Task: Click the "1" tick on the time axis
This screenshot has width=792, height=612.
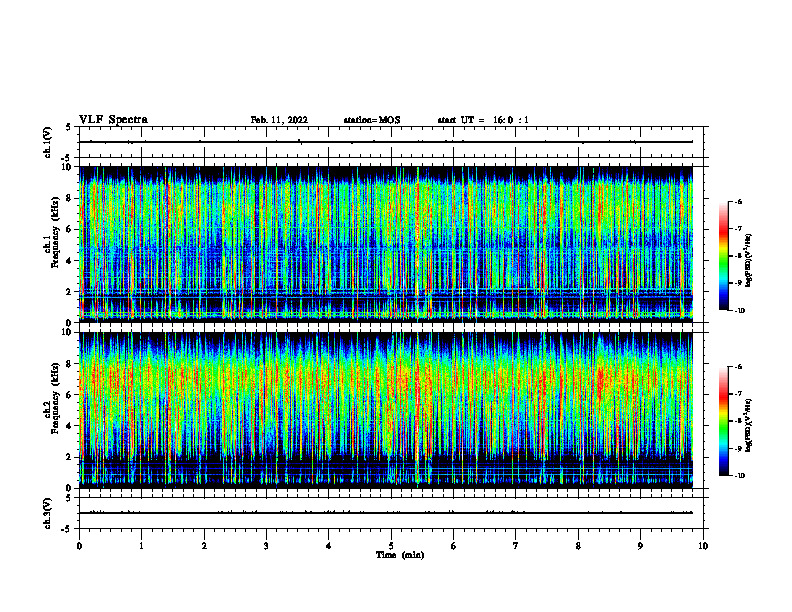Action: click(142, 546)
